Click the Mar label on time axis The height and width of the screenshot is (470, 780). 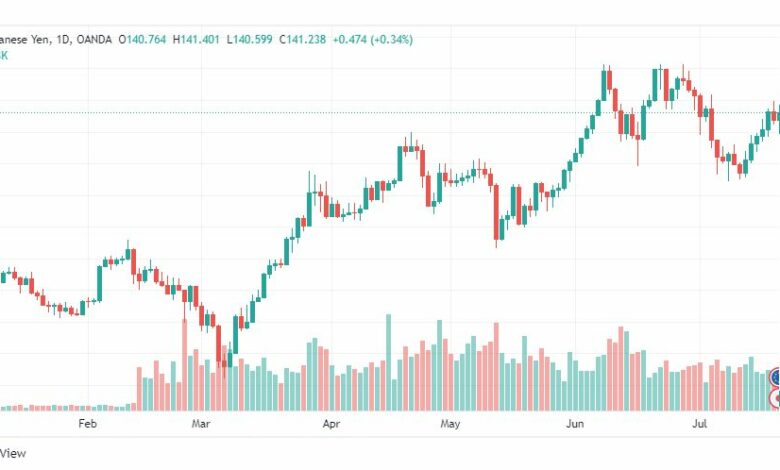(201, 424)
